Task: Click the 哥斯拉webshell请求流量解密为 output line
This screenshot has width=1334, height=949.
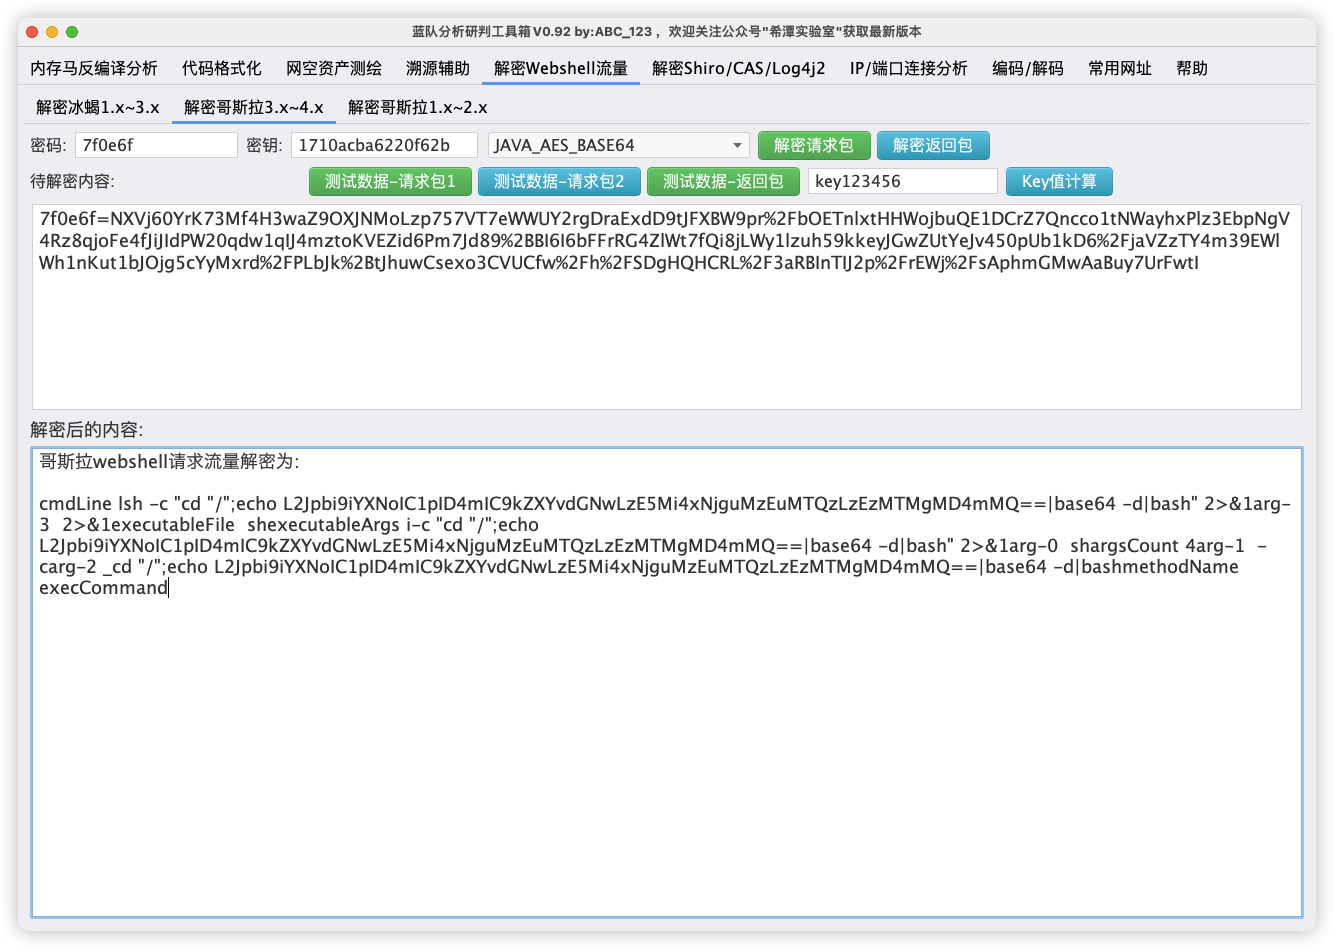Action: pos(169,461)
